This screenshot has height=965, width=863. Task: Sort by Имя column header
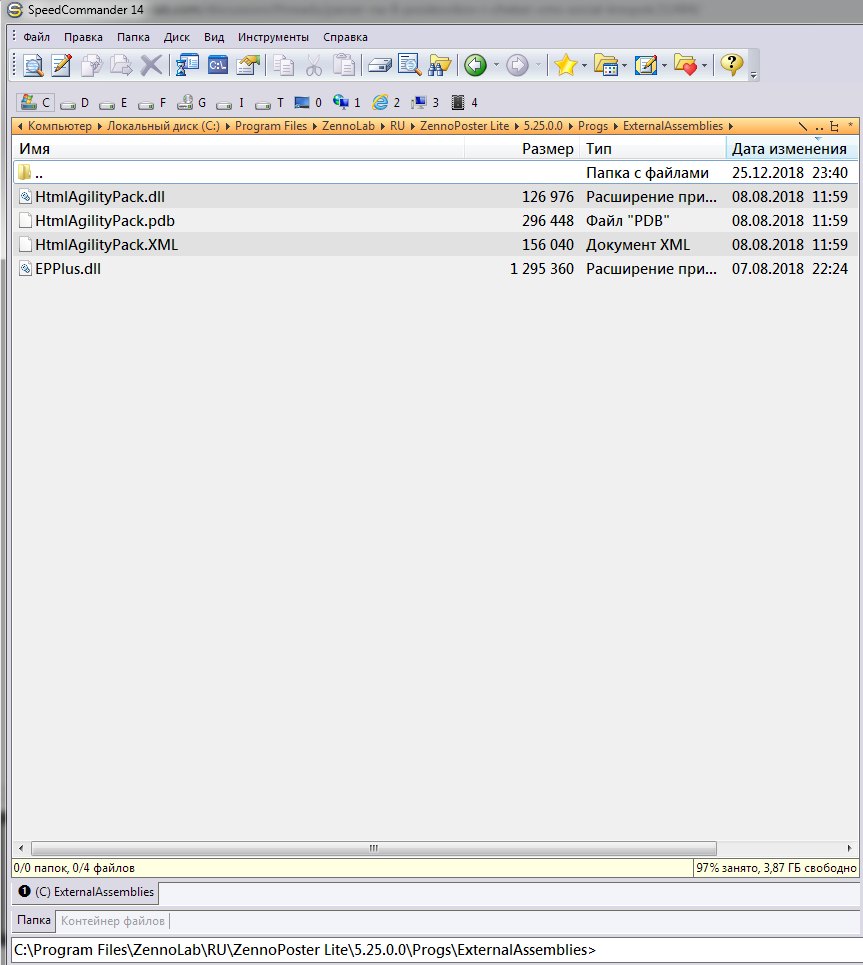[239, 148]
